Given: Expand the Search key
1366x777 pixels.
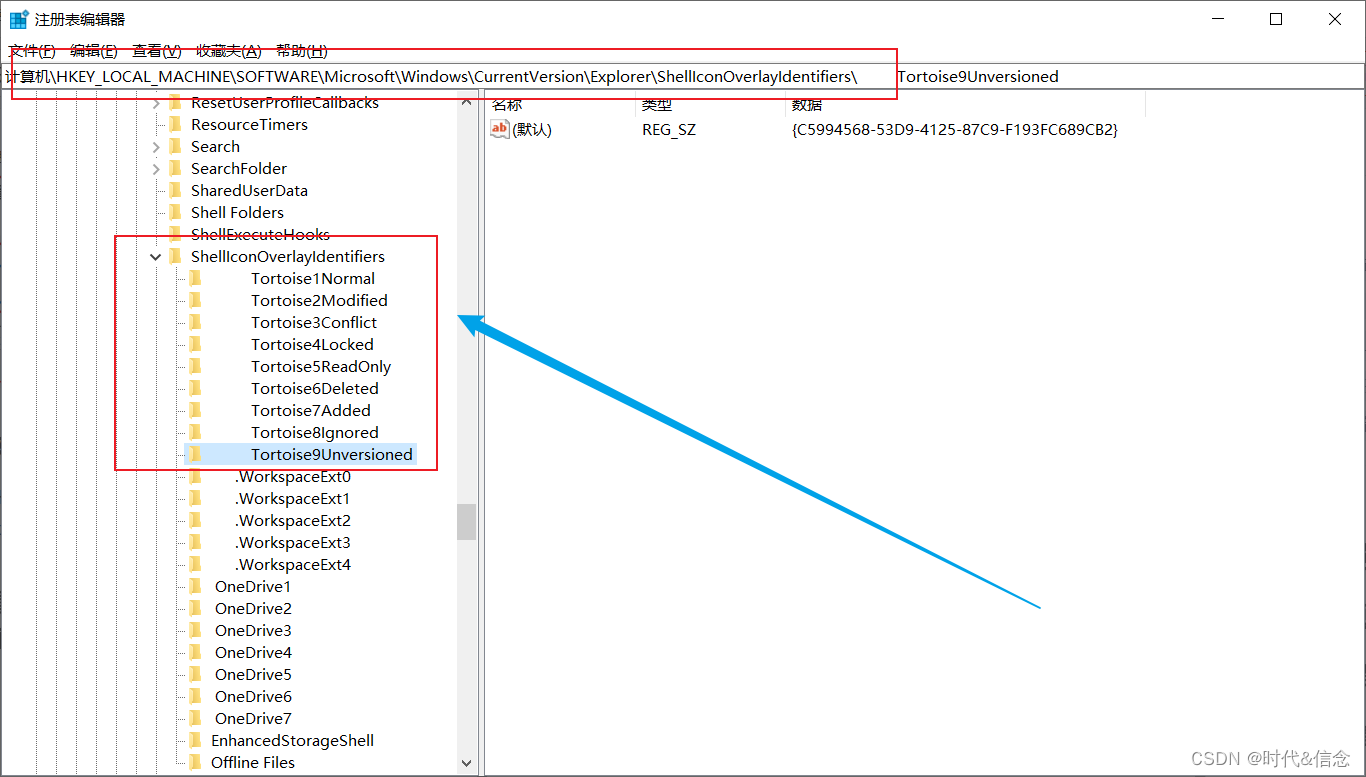Looking at the screenshot, I should pos(156,147).
